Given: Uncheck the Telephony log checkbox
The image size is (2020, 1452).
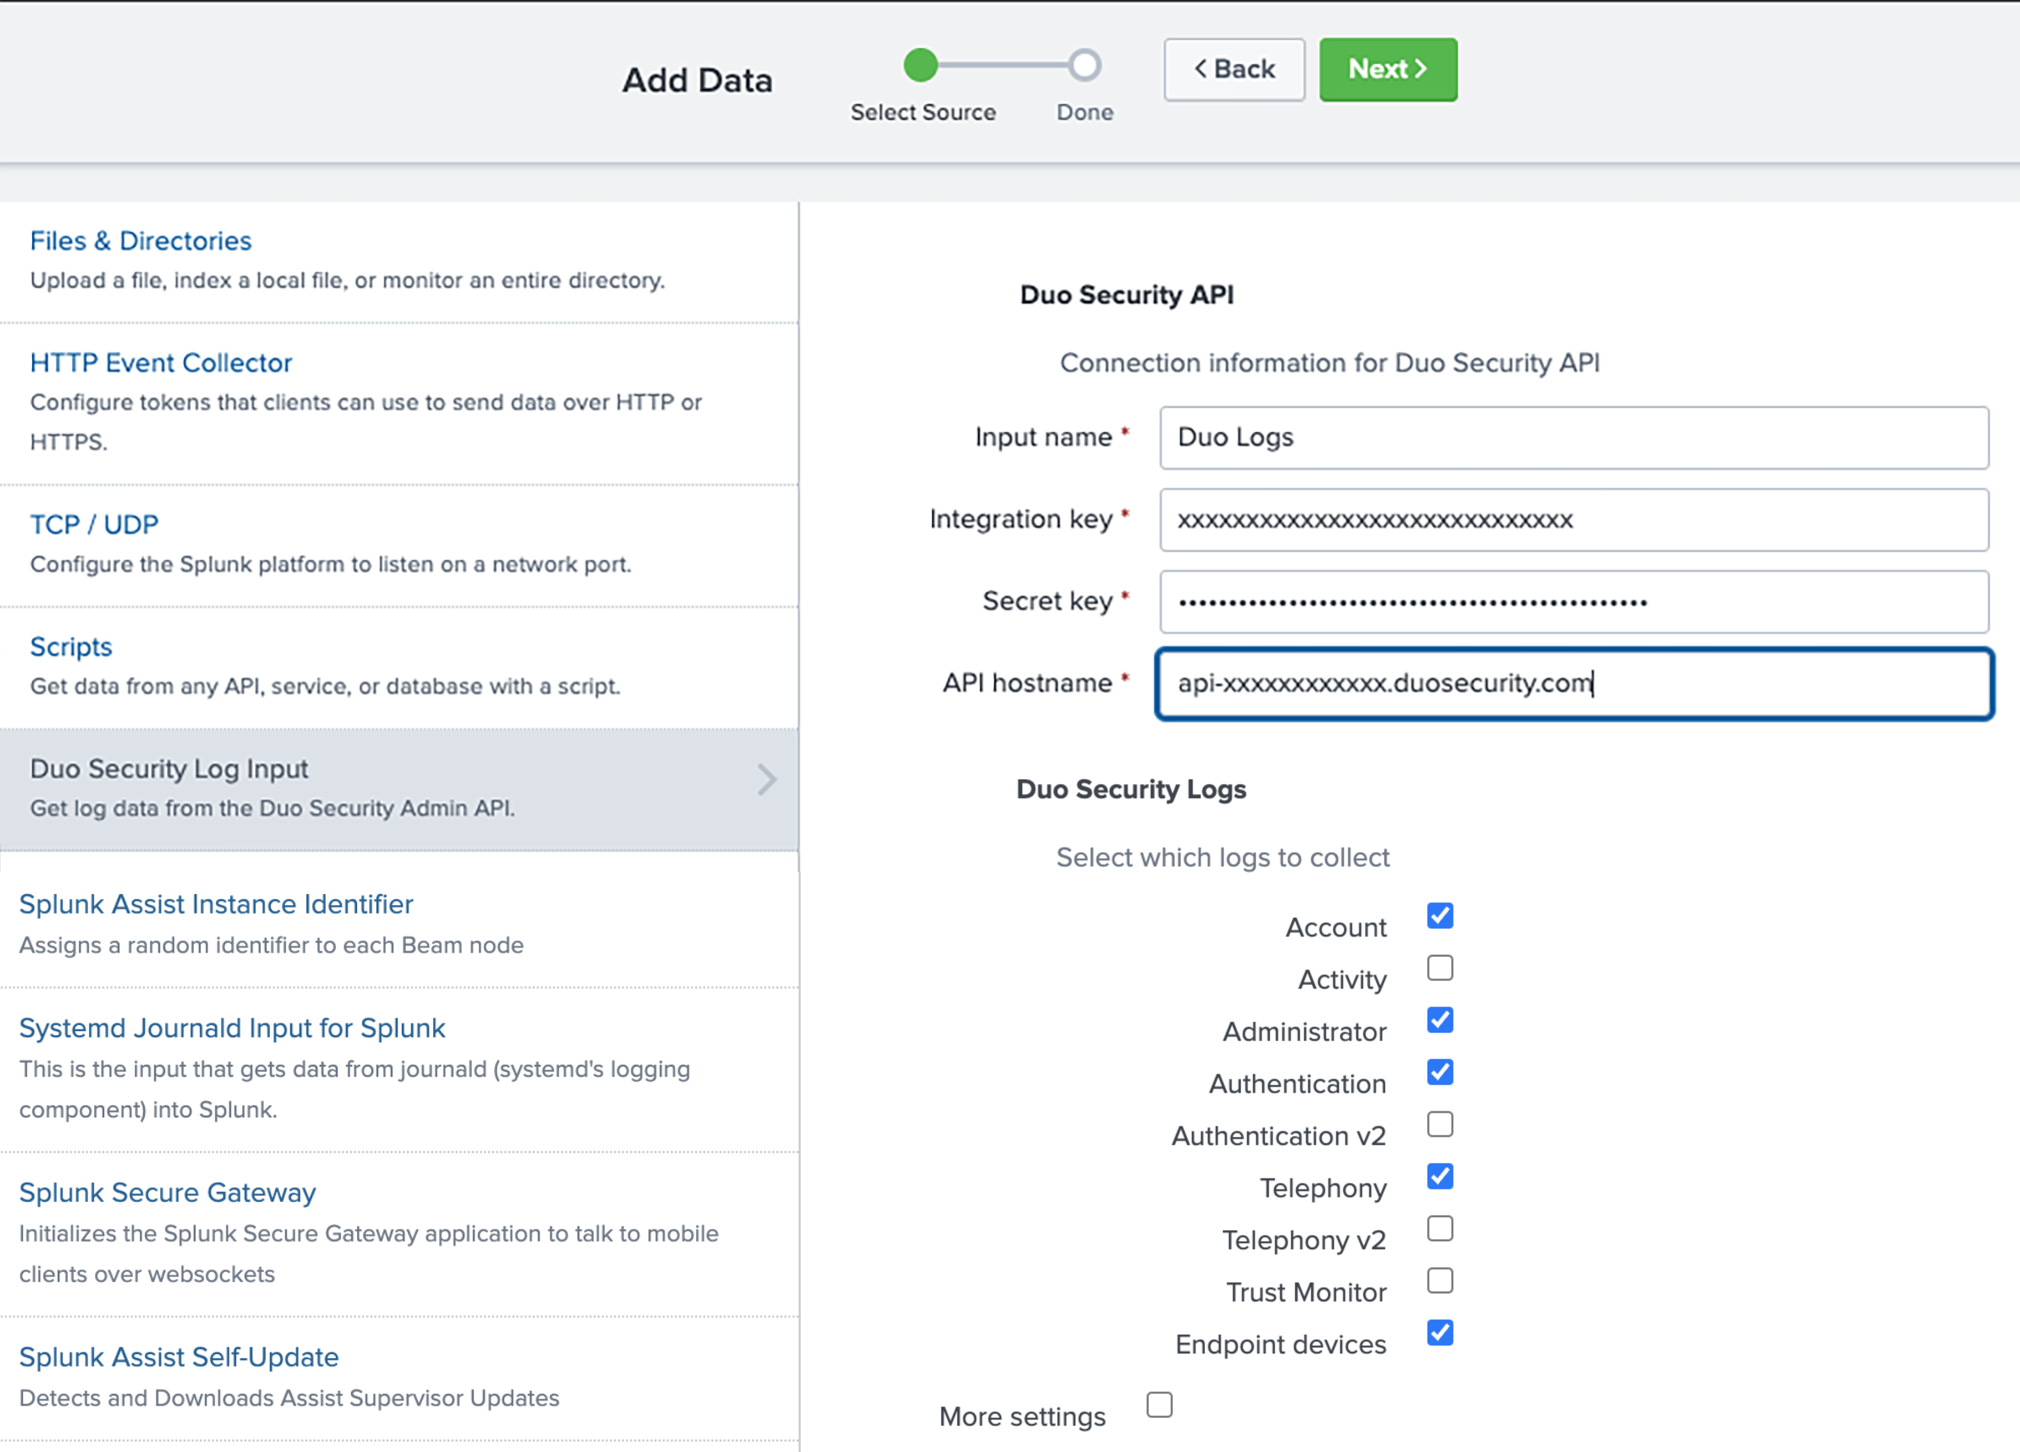Looking at the screenshot, I should pyautogui.click(x=1440, y=1176).
